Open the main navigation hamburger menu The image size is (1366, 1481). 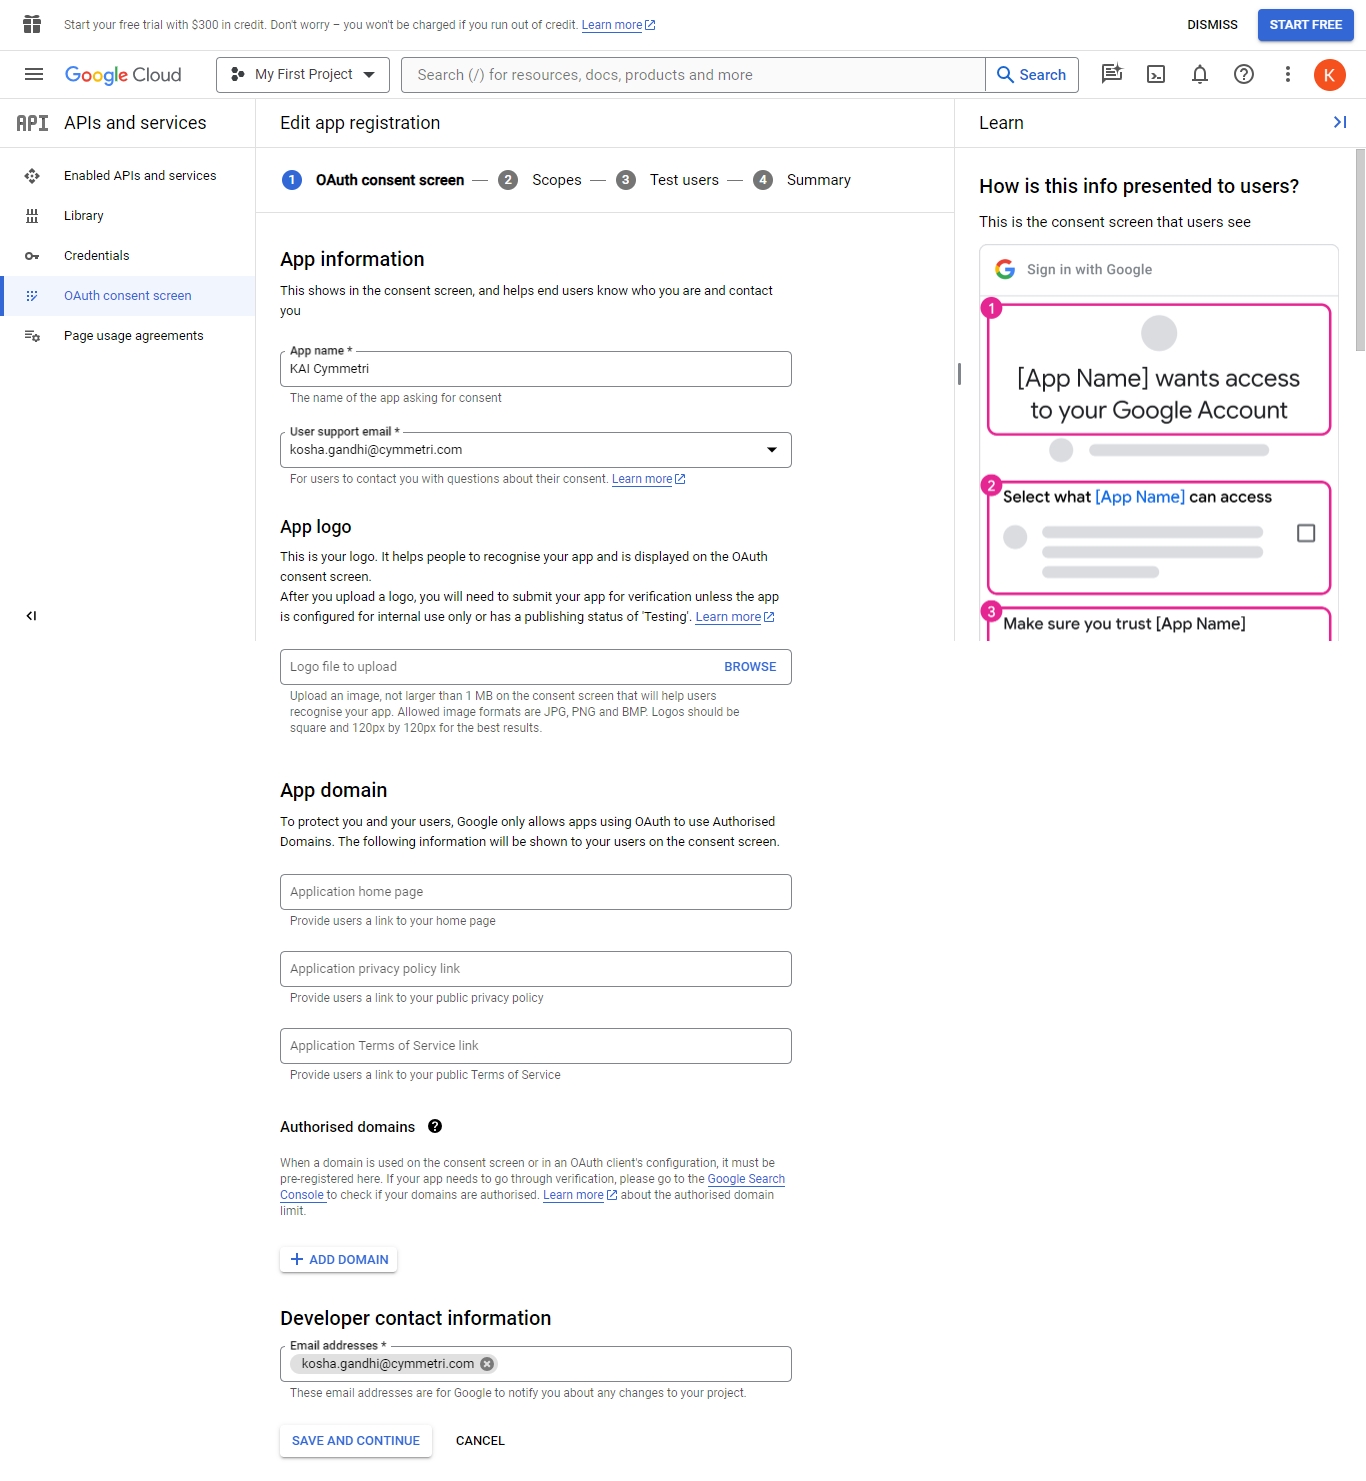[x=34, y=74]
